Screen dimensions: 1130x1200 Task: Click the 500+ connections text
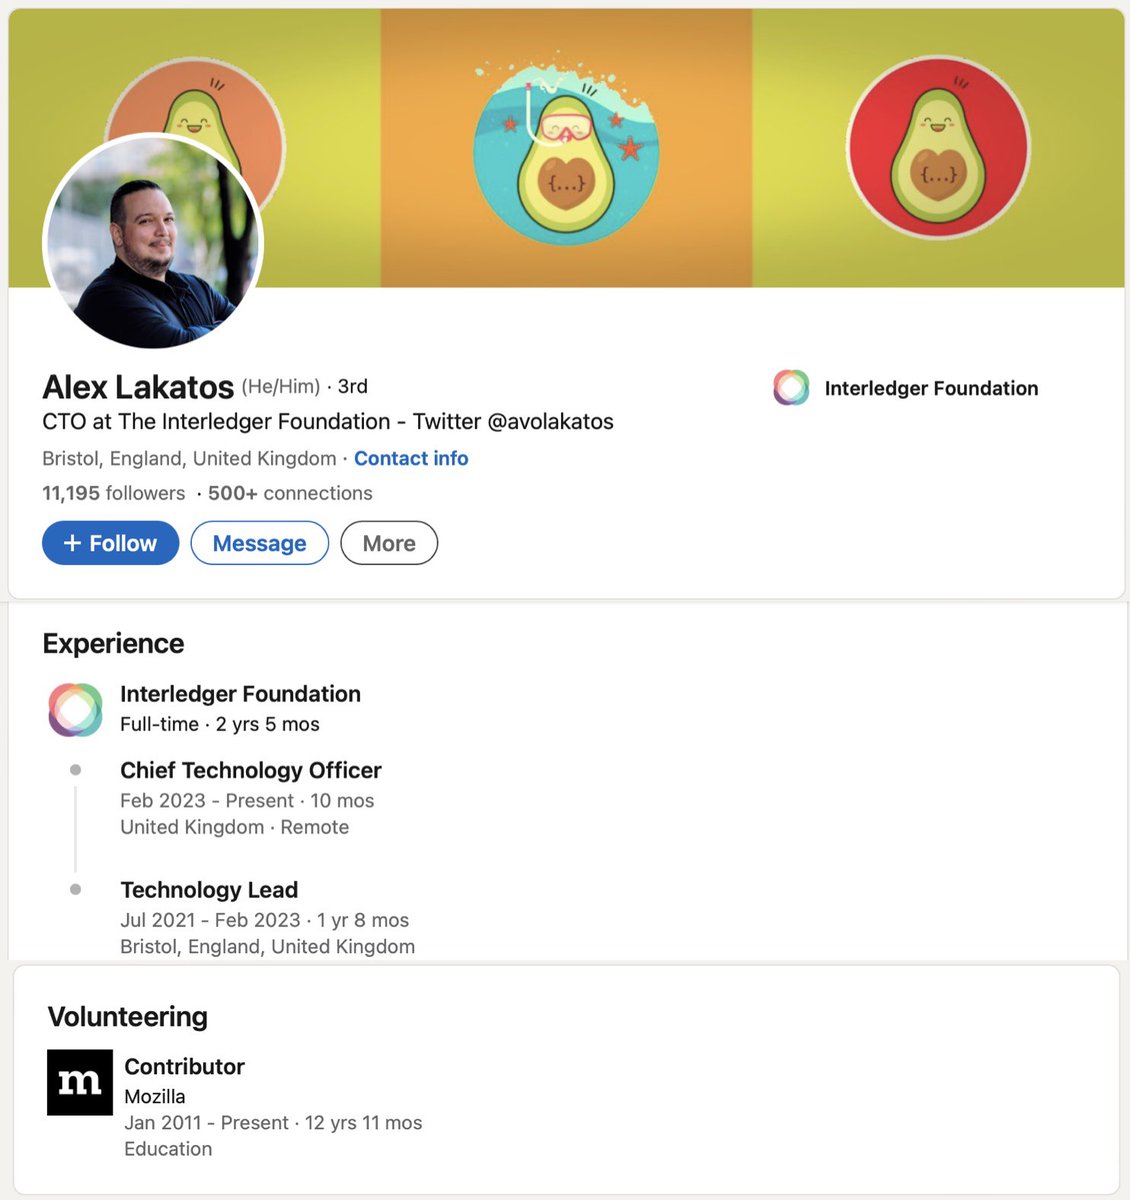pyautogui.click(x=290, y=493)
